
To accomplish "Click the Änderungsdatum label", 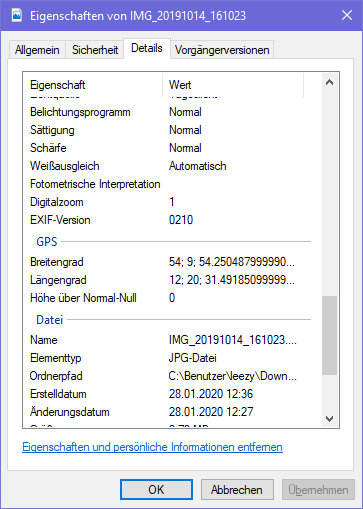I will (70, 412).
